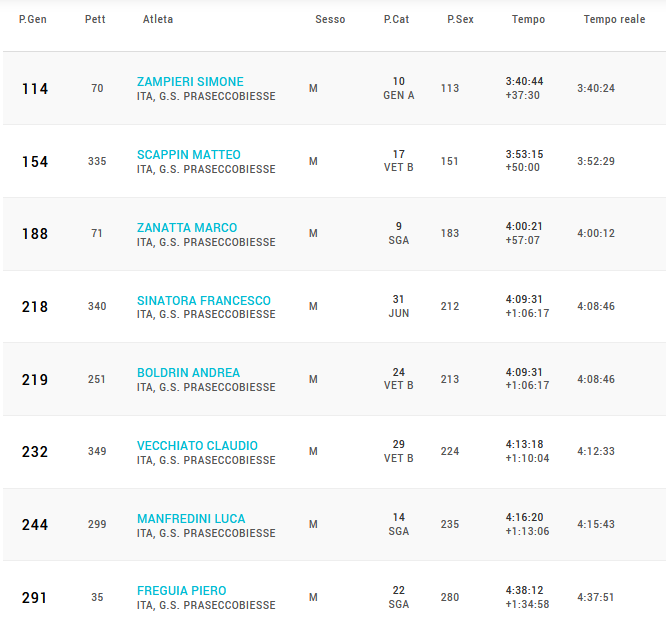Open athlete MANFREDINI LUCA's result
The image size is (666, 625).
pos(191,519)
